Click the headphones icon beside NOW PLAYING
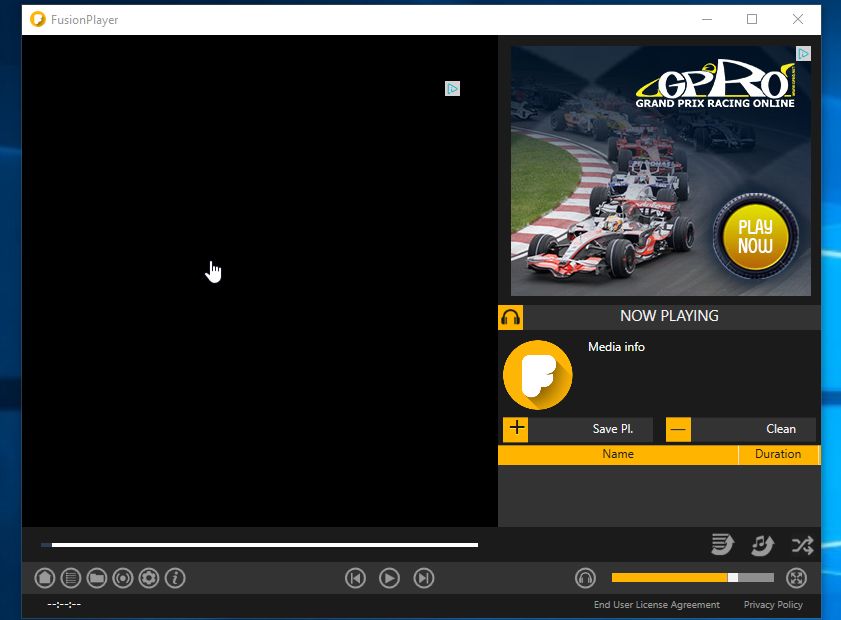 (511, 318)
